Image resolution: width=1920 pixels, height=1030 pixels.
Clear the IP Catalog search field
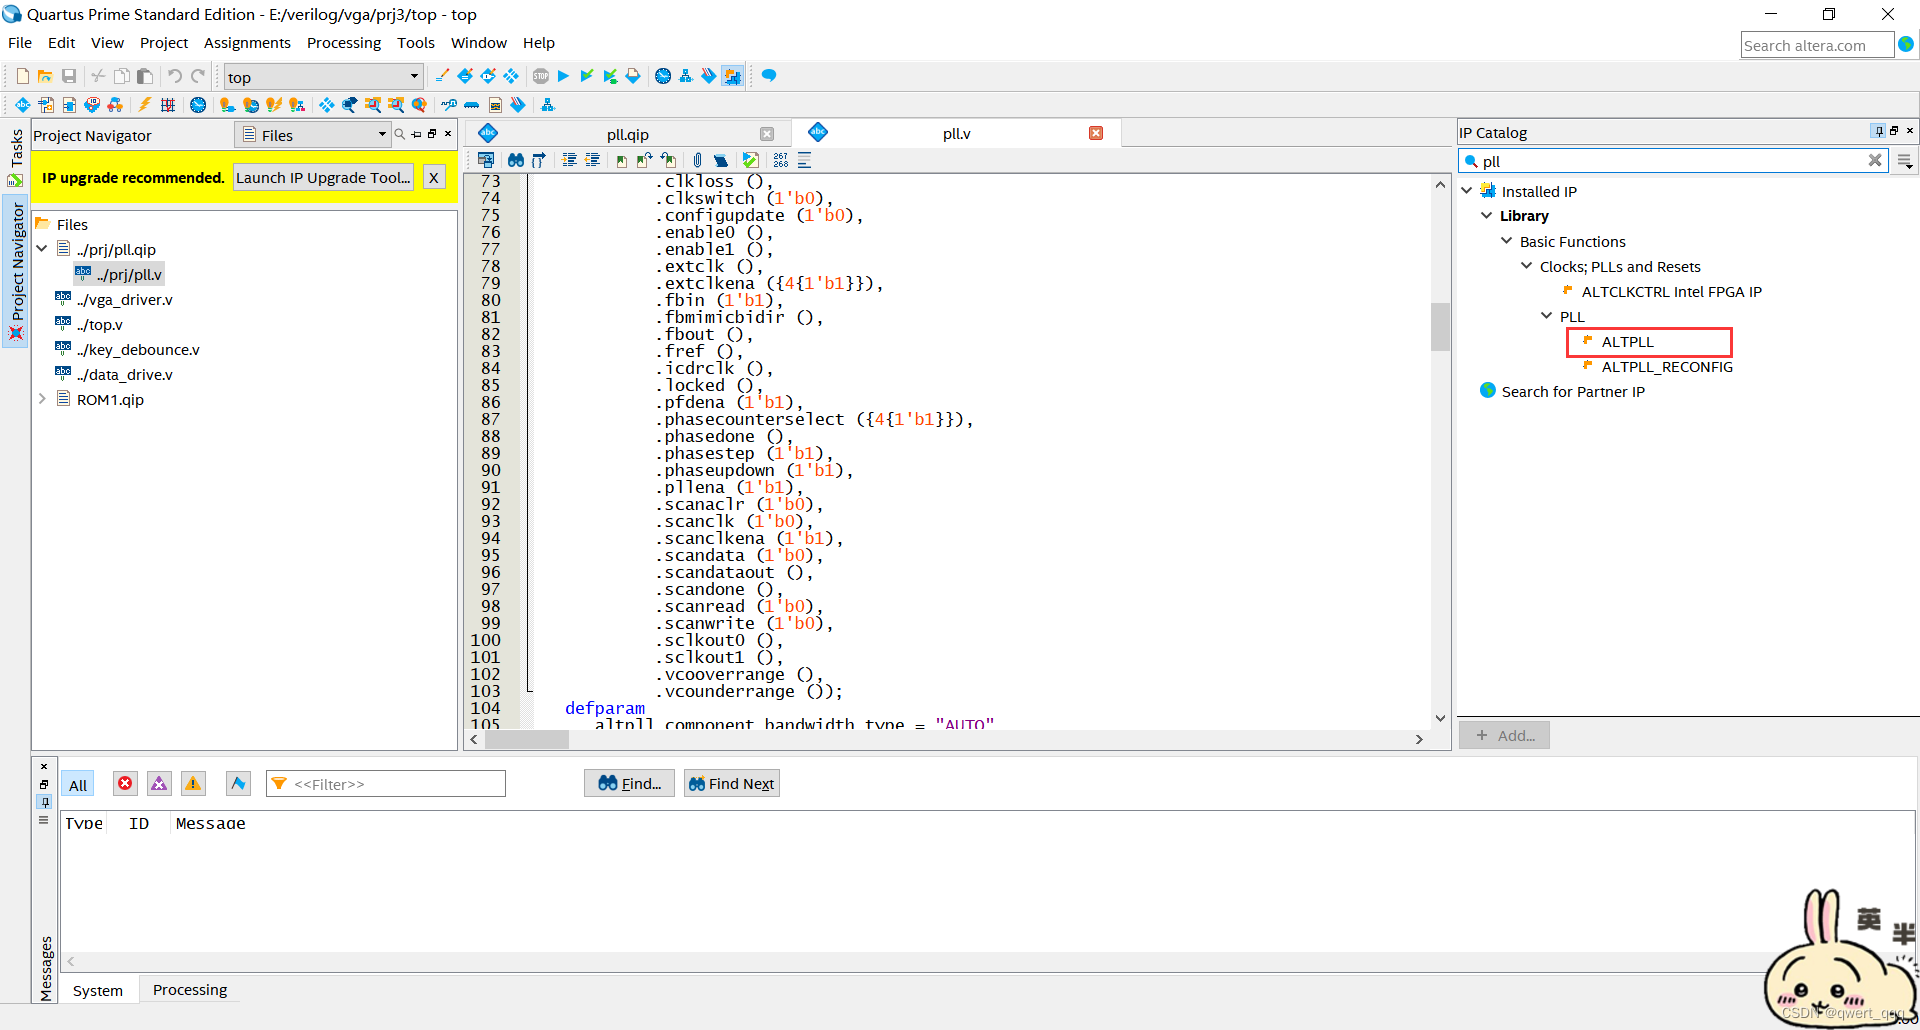point(1875,161)
